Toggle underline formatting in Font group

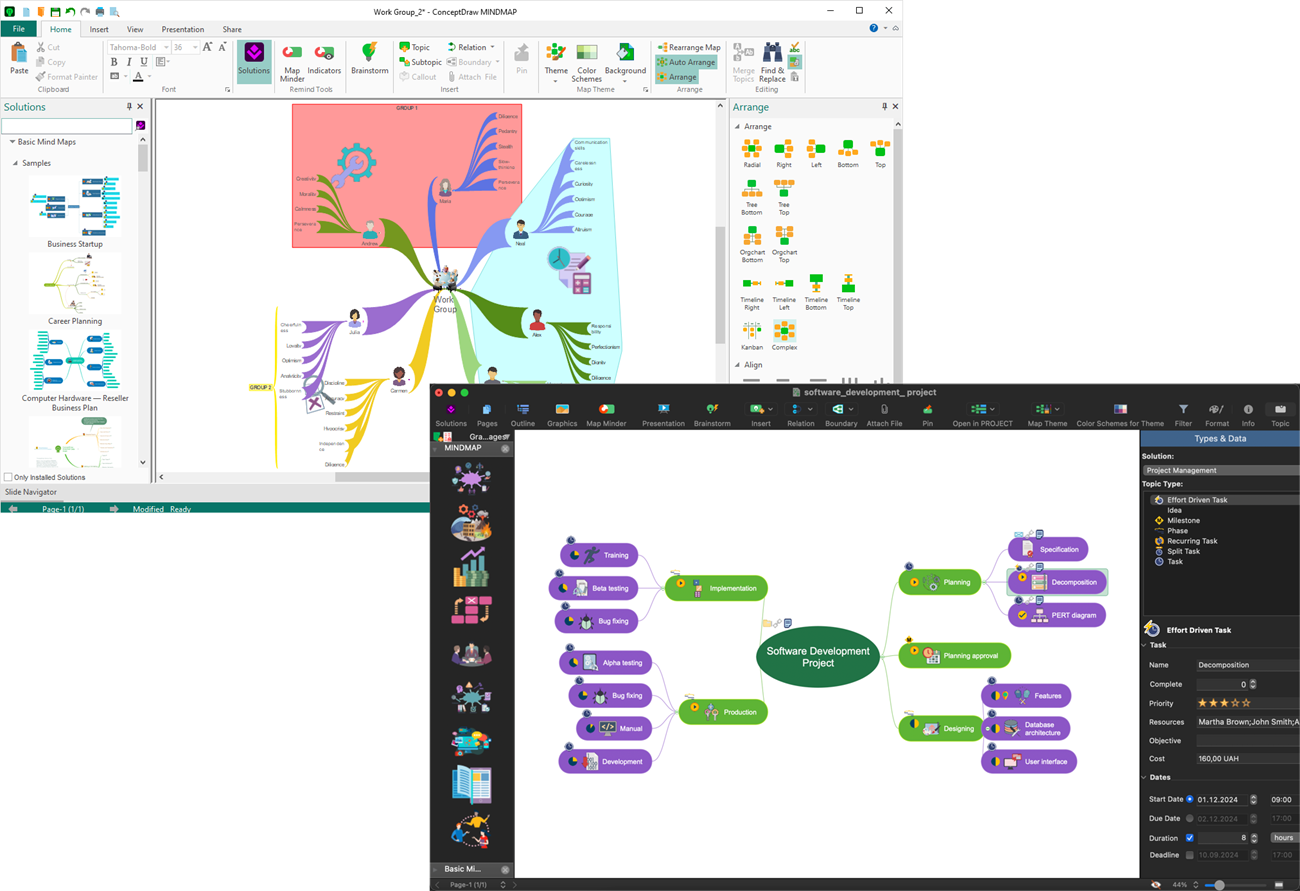point(144,62)
